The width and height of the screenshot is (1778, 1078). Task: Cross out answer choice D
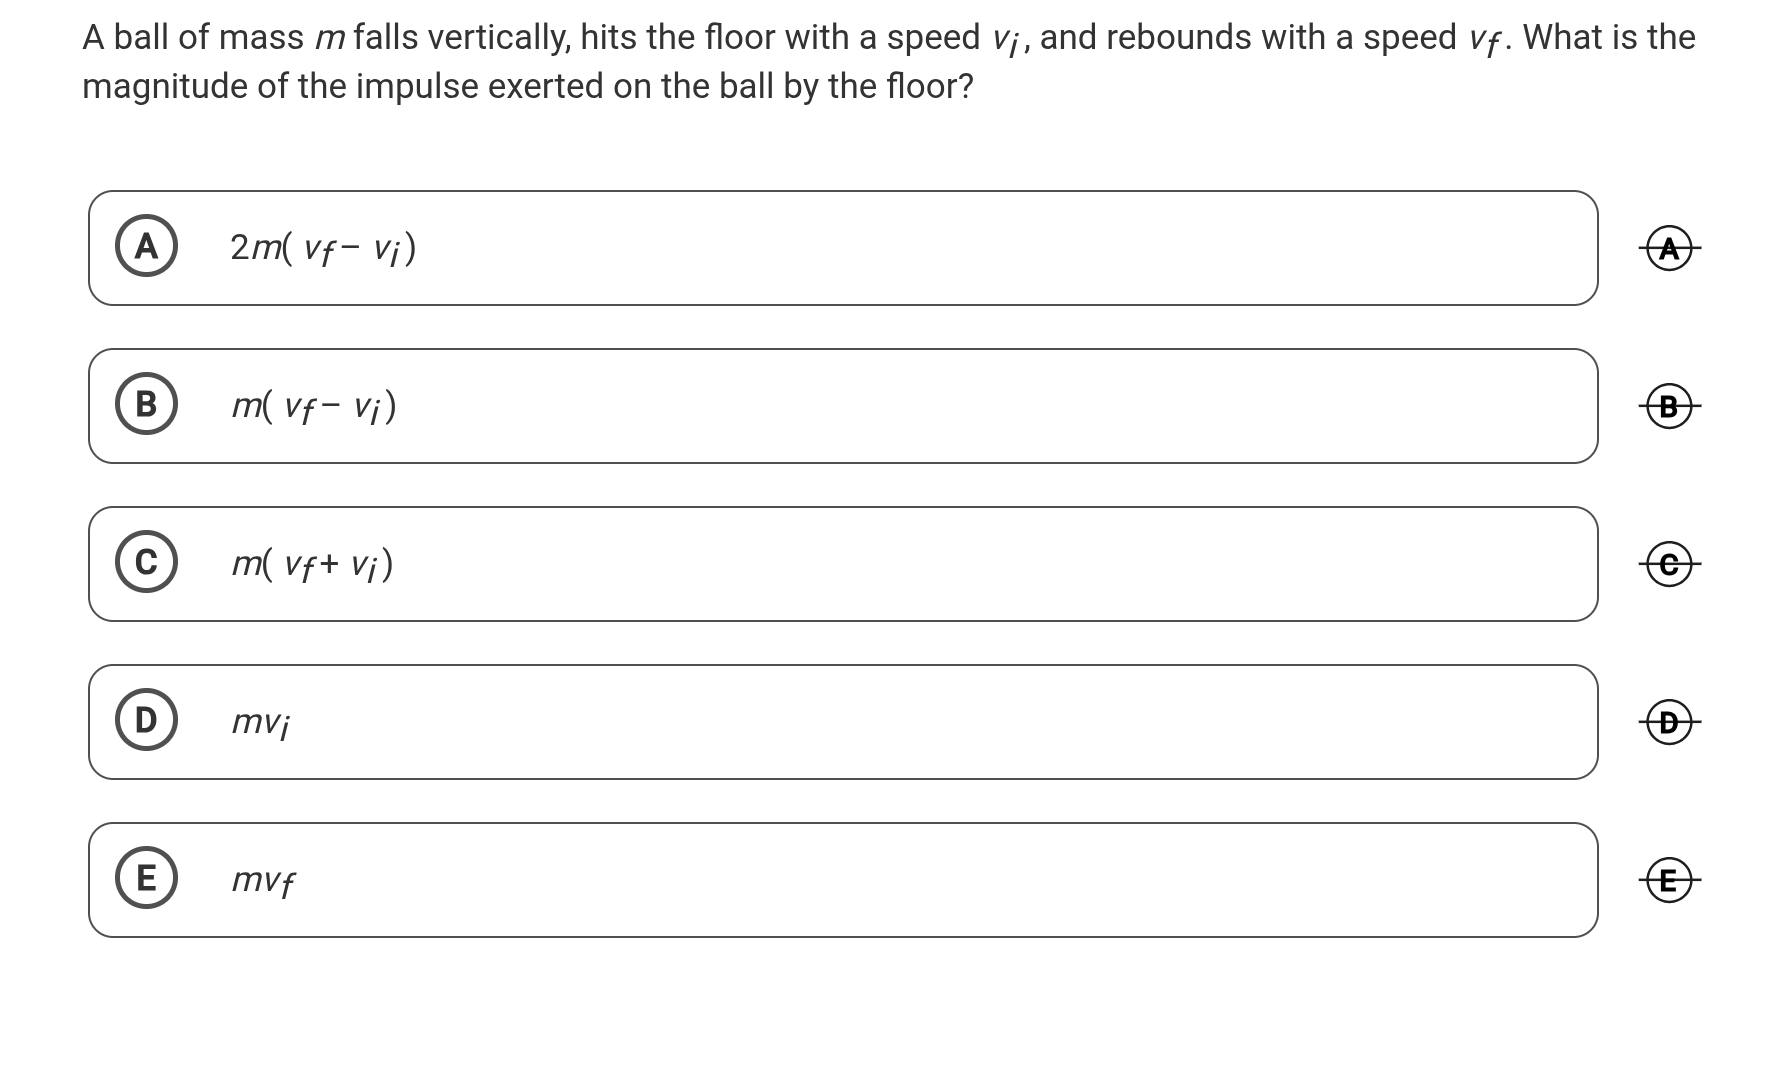click(x=1669, y=722)
